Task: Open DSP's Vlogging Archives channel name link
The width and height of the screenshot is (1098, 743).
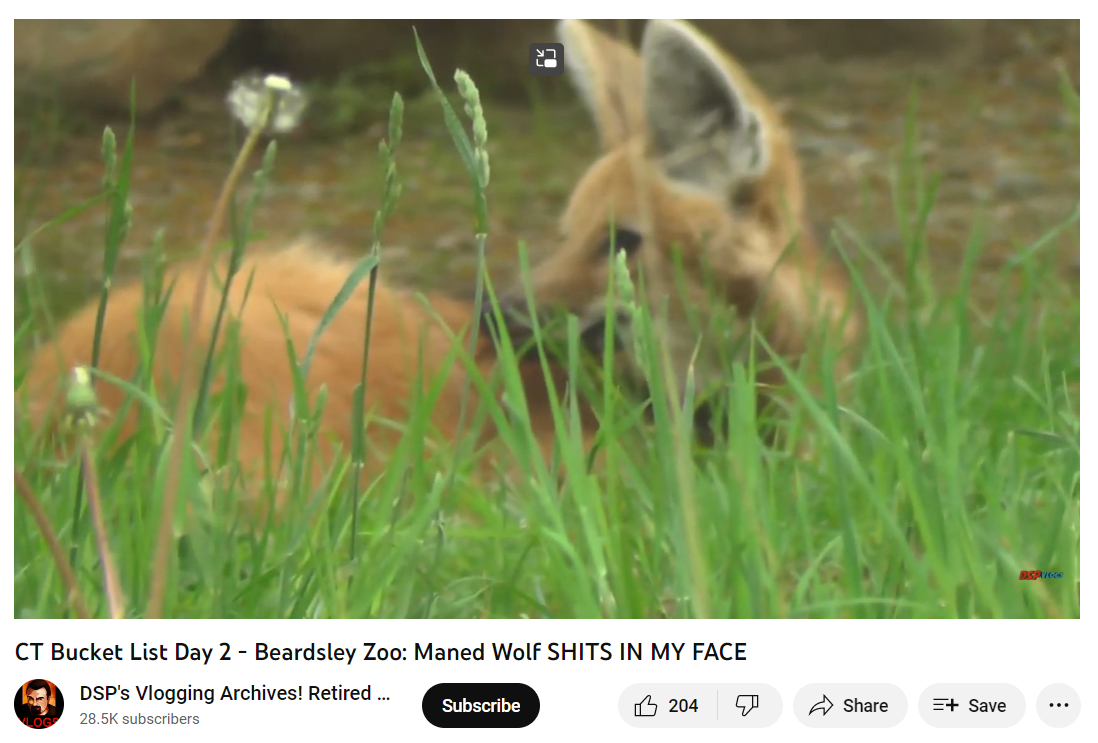Action: pos(235,693)
